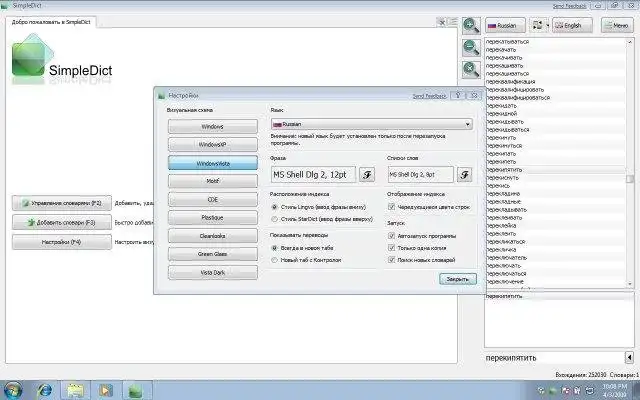Select Всегда в новом табе radio button
The width and height of the screenshot is (640, 400).
coord(274,248)
